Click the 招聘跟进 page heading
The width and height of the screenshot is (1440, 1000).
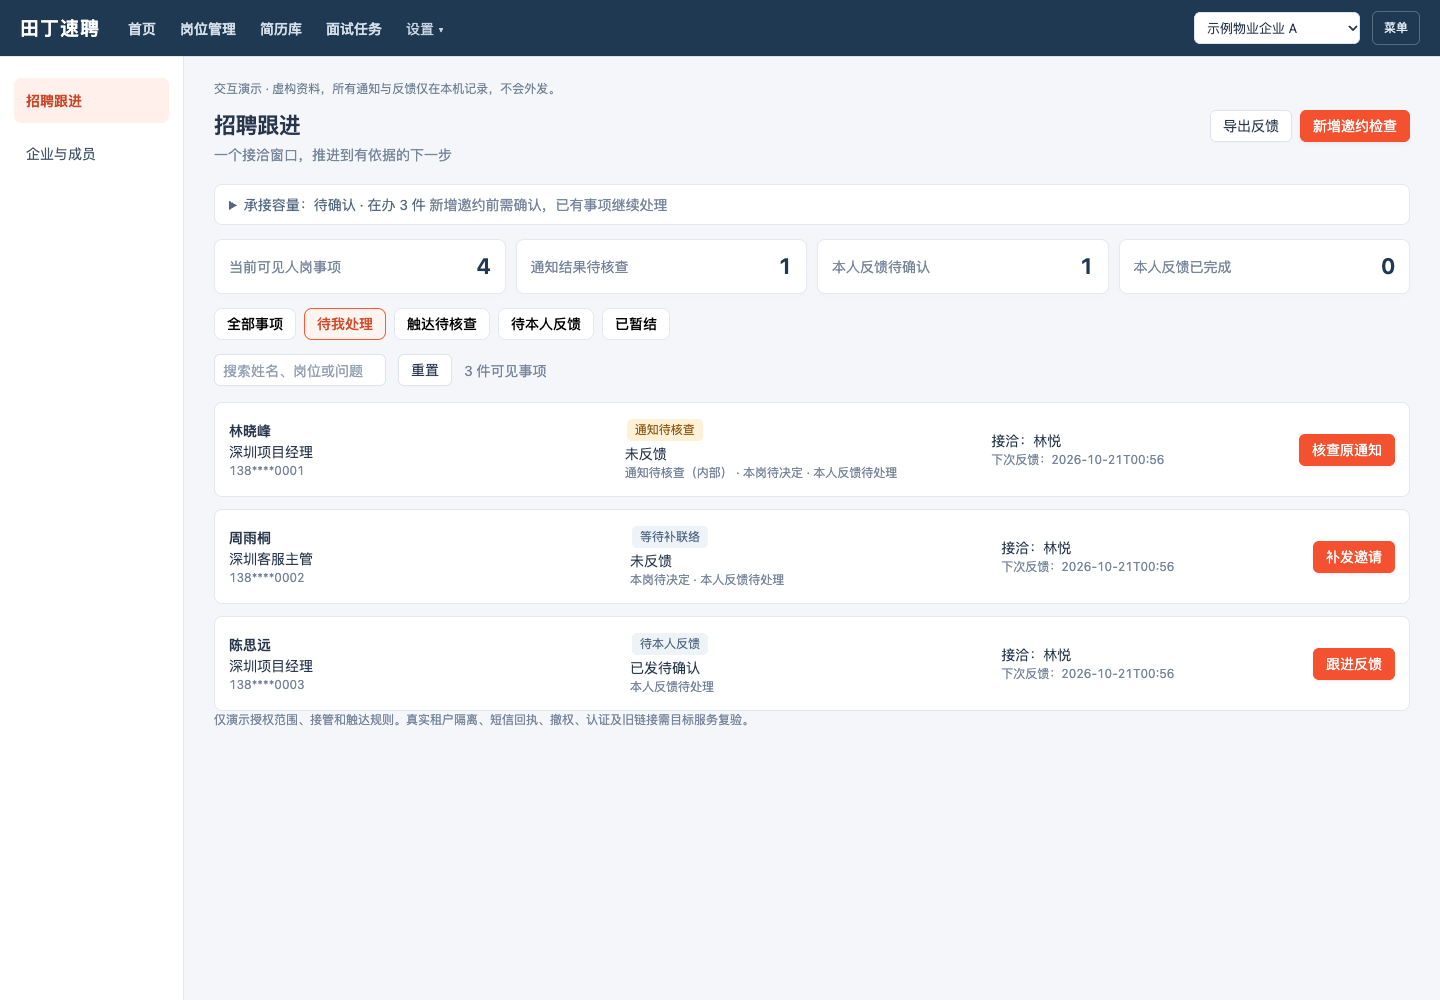(x=257, y=125)
